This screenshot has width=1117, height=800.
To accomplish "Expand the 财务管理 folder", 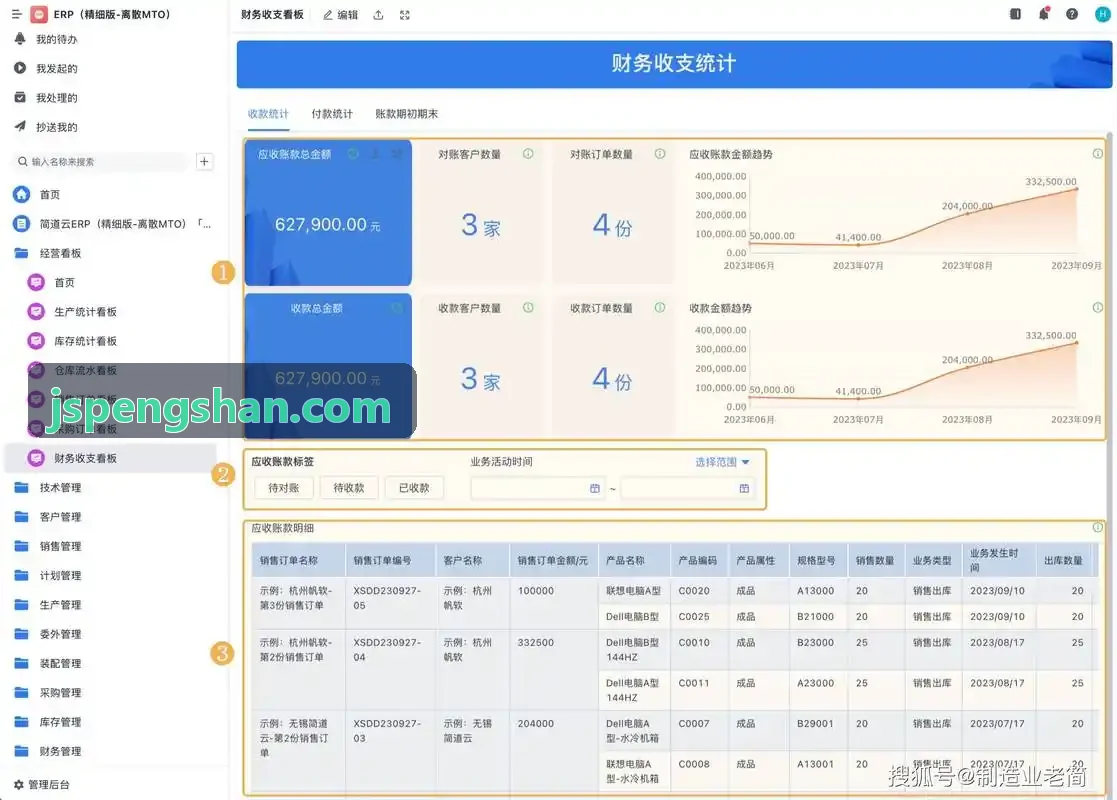I will pos(48,751).
